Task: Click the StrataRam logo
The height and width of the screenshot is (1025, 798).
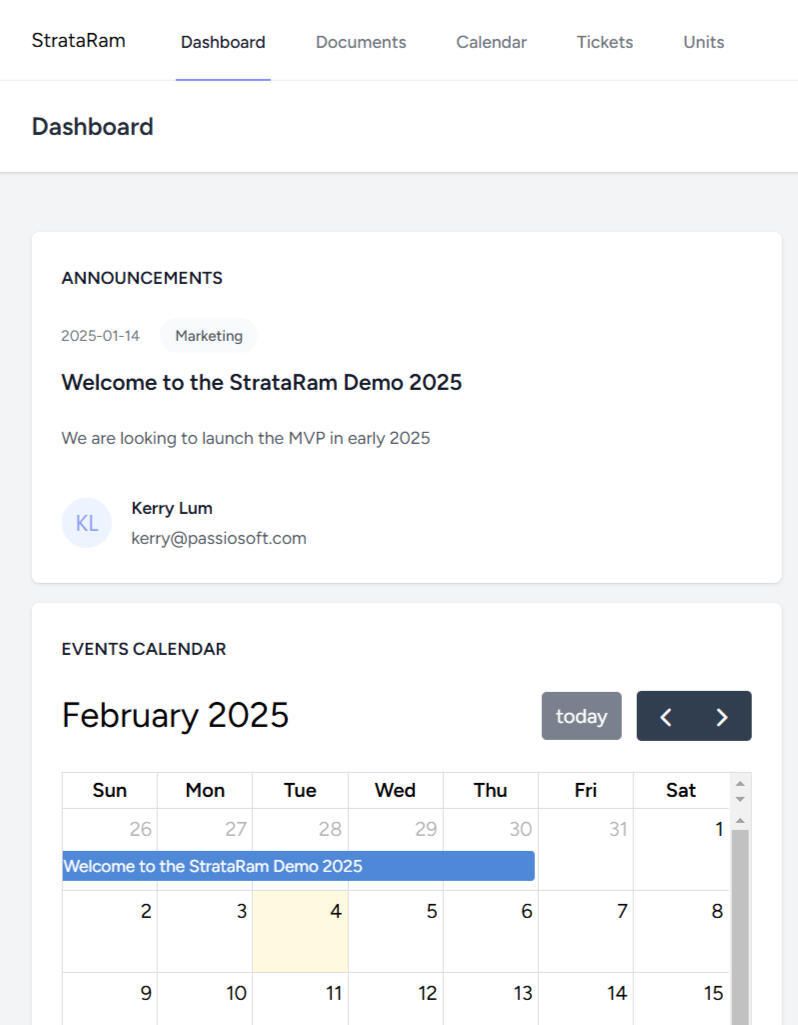Action: click(79, 41)
